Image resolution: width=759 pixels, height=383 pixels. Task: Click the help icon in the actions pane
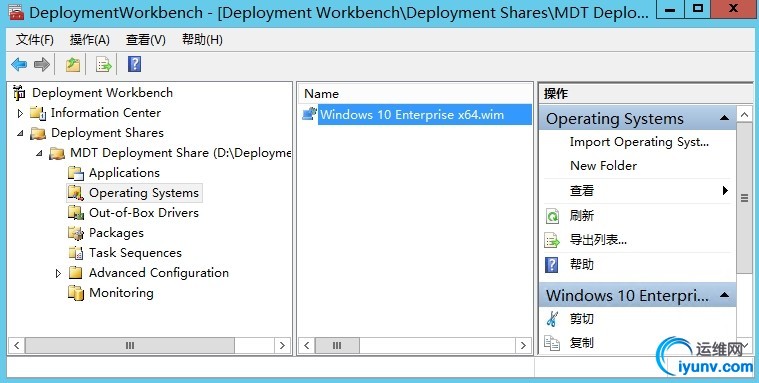[x=552, y=265]
